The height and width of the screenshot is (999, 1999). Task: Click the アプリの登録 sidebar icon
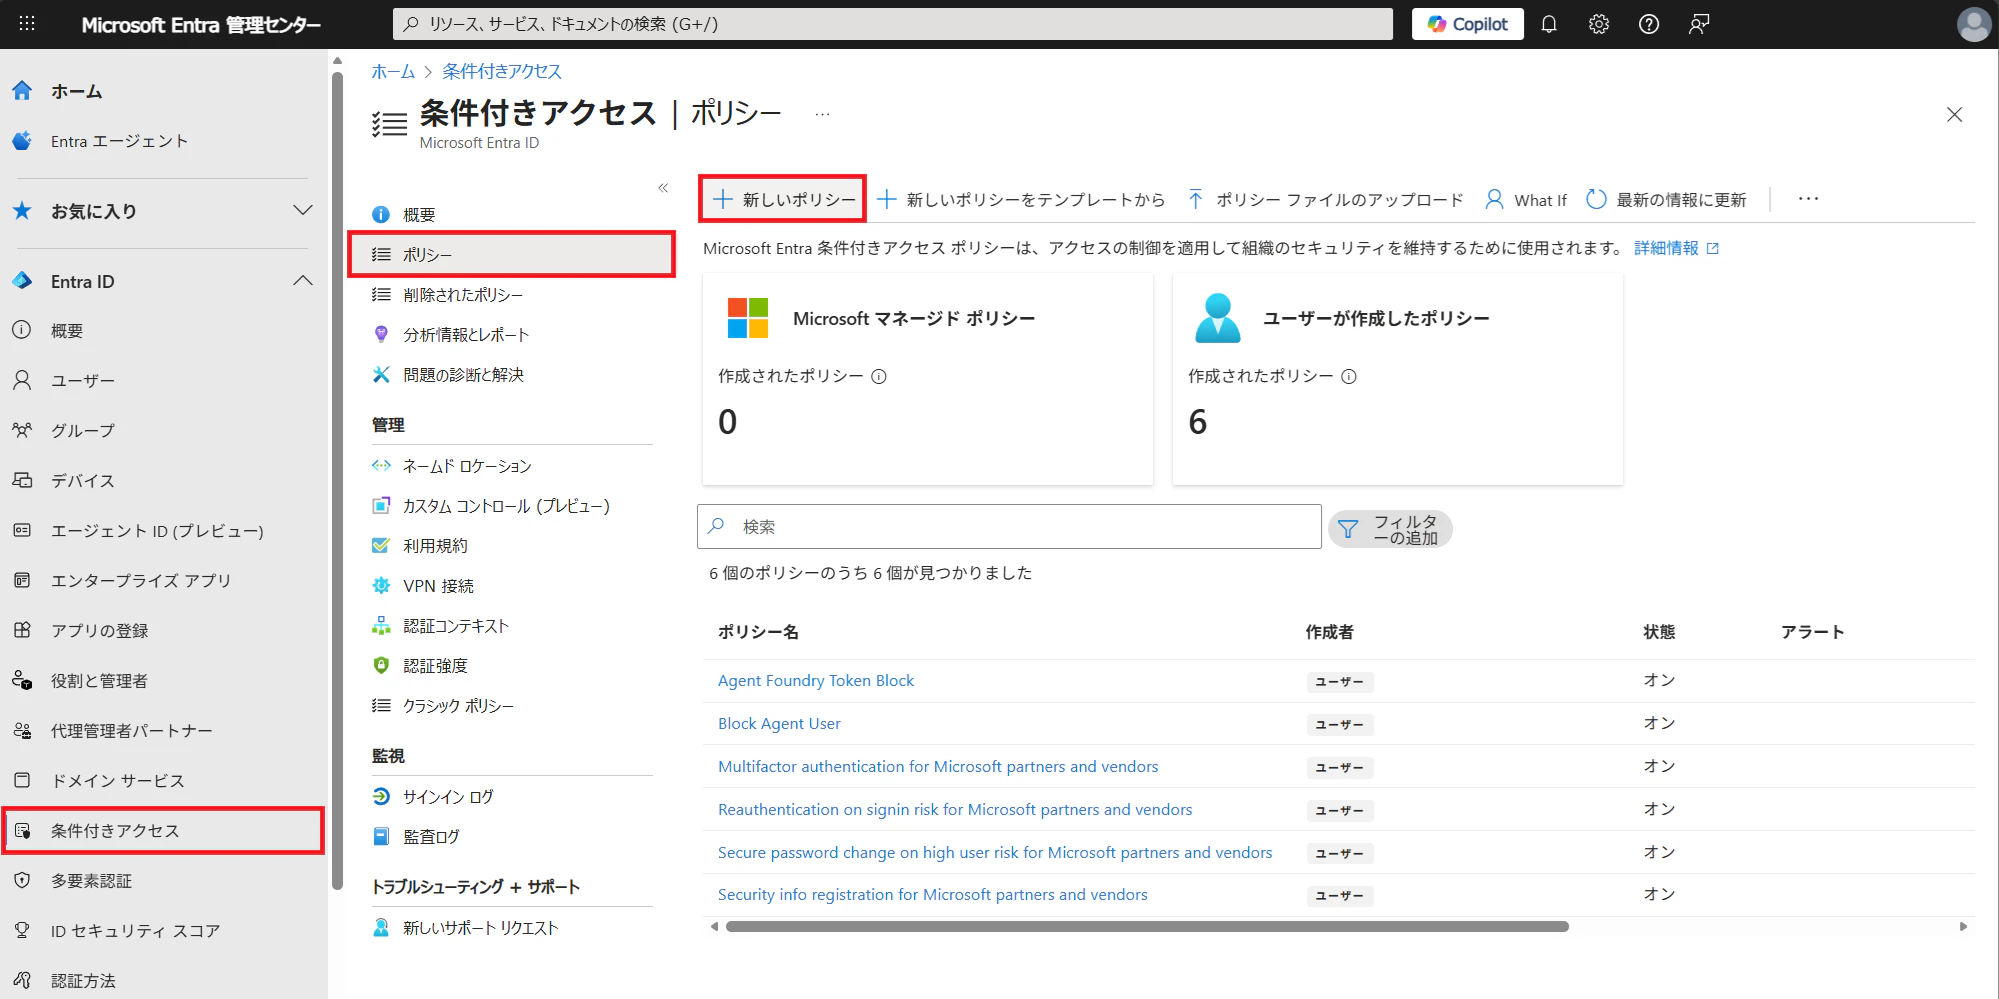(22, 630)
